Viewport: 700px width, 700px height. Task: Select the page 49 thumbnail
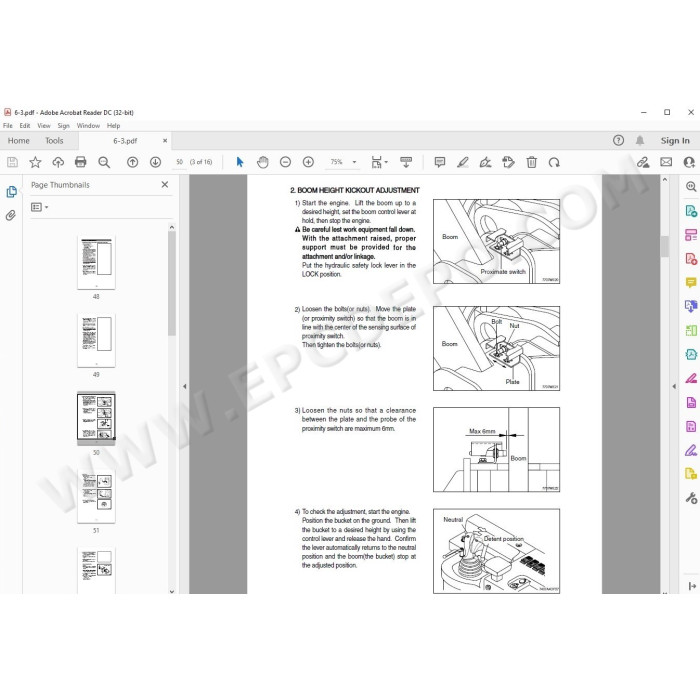pos(96,341)
